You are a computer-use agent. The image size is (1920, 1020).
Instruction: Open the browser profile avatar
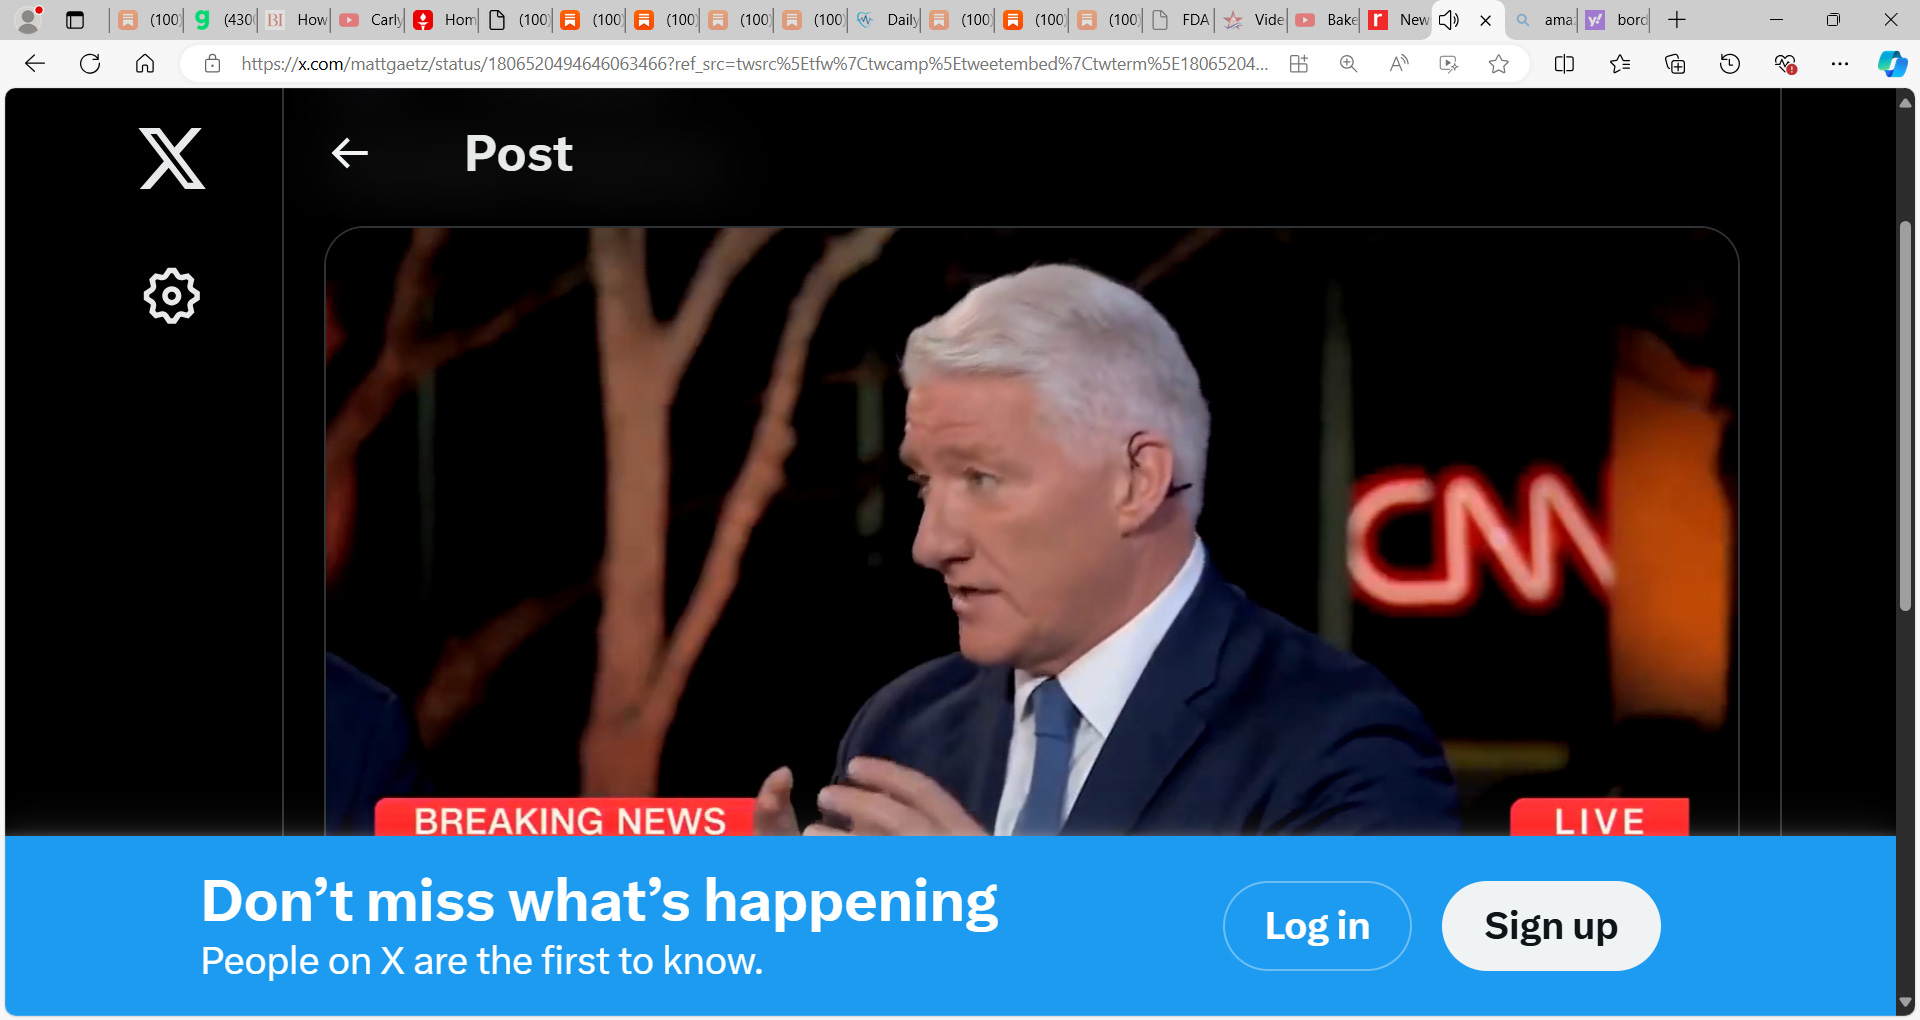pos(29,20)
